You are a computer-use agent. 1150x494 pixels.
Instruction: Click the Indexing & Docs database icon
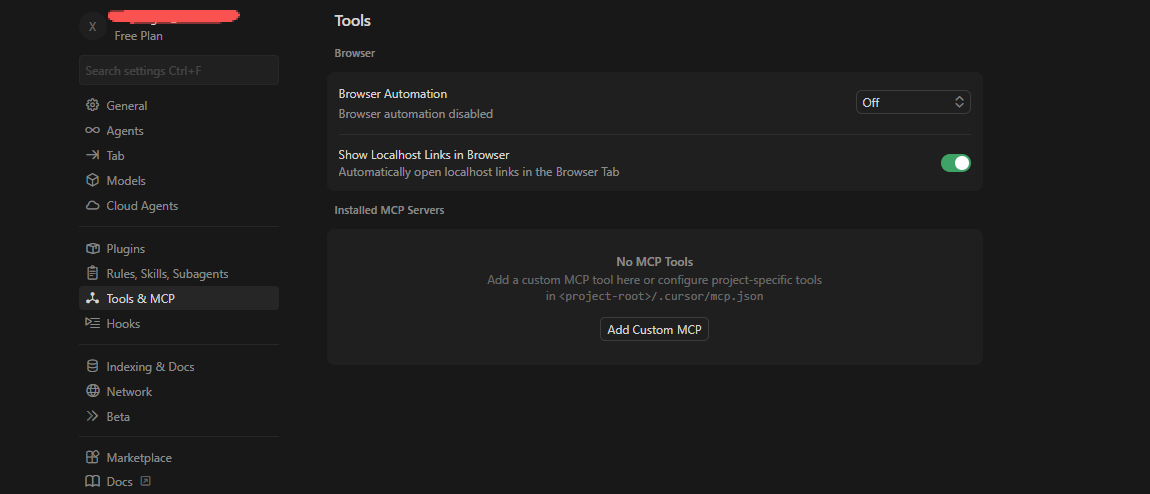(x=92, y=367)
